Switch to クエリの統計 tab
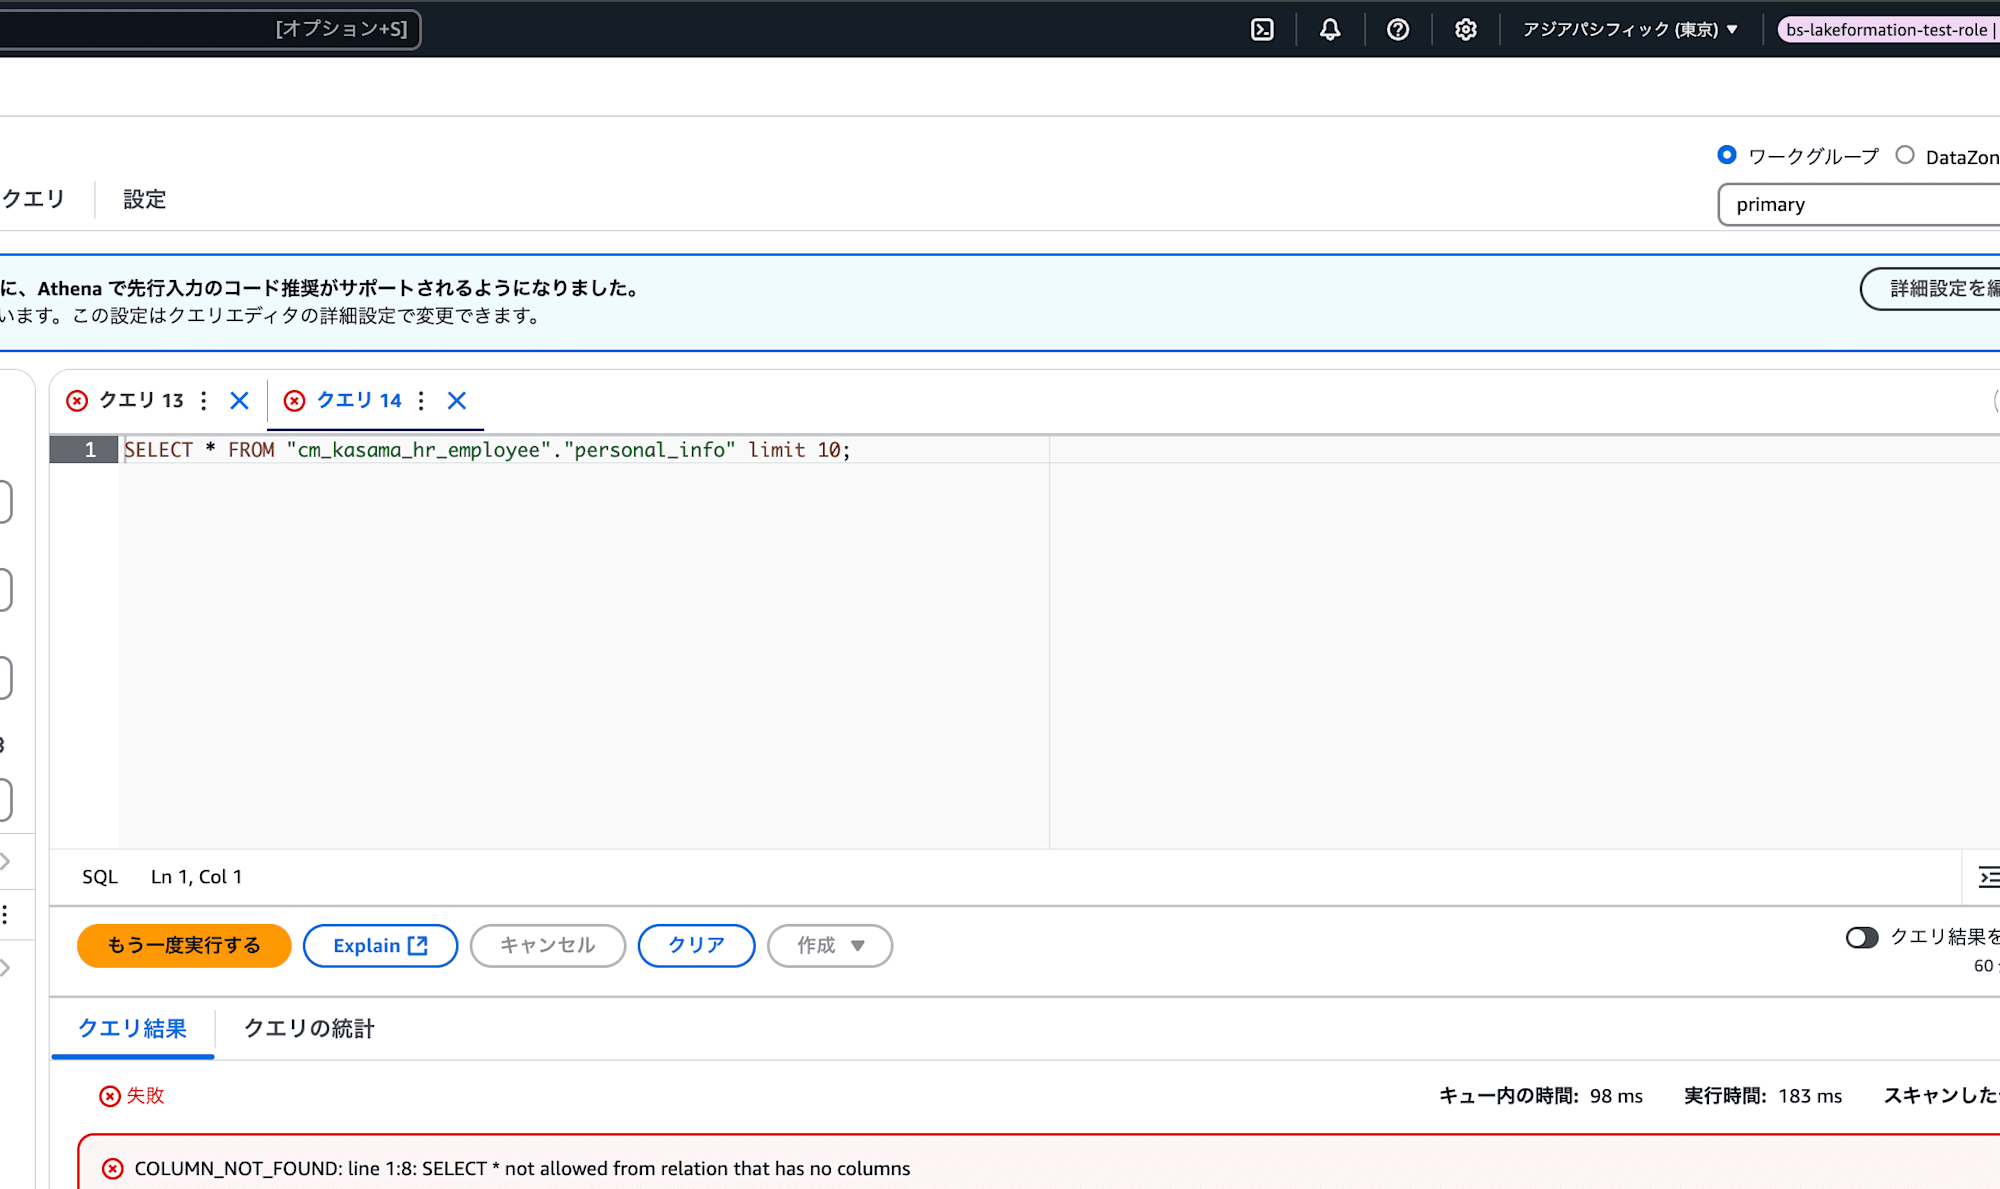Image resolution: width=2000 pixels, height=1189 pixels. pyautogui.click(x=309, y=1028)
